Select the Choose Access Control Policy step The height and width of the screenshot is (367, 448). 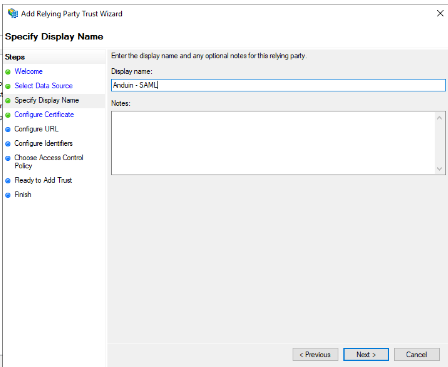(x=49, y=161)
